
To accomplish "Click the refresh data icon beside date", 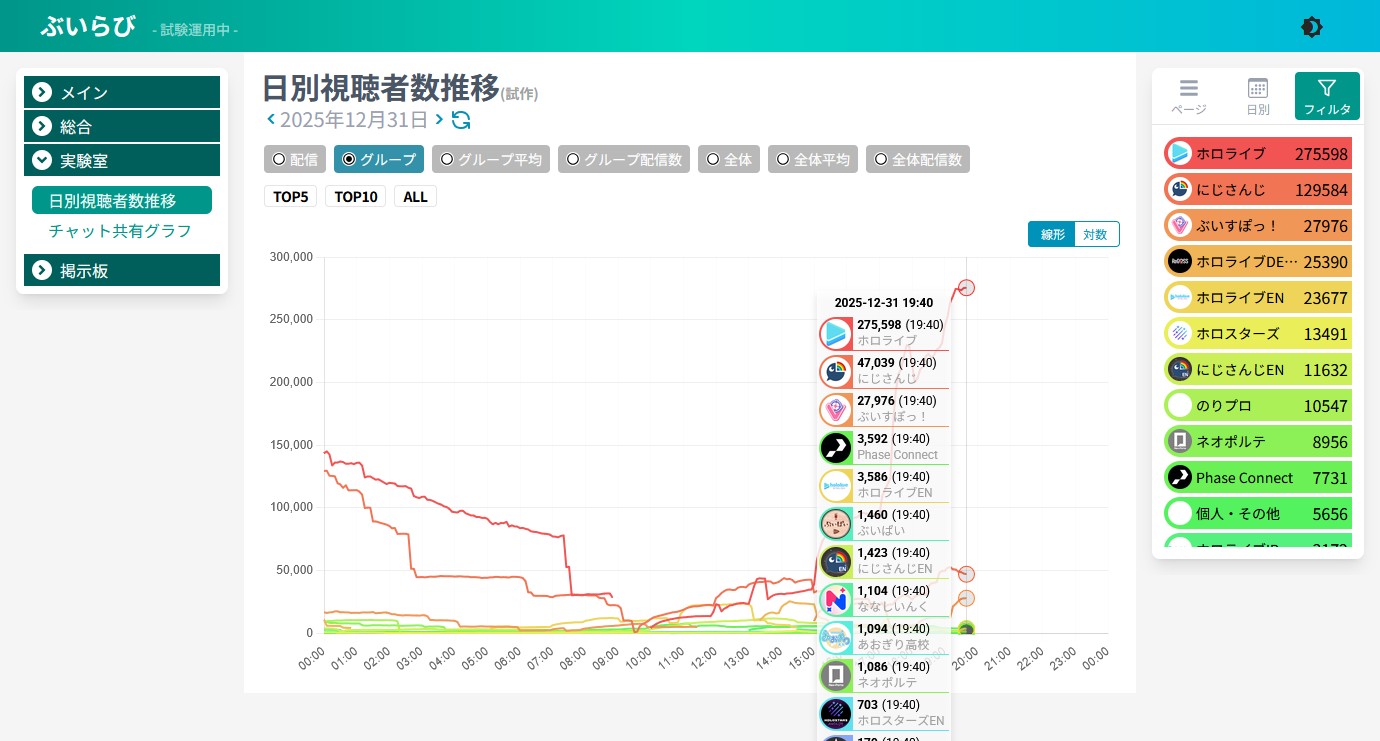I will (x=461, y=120).
